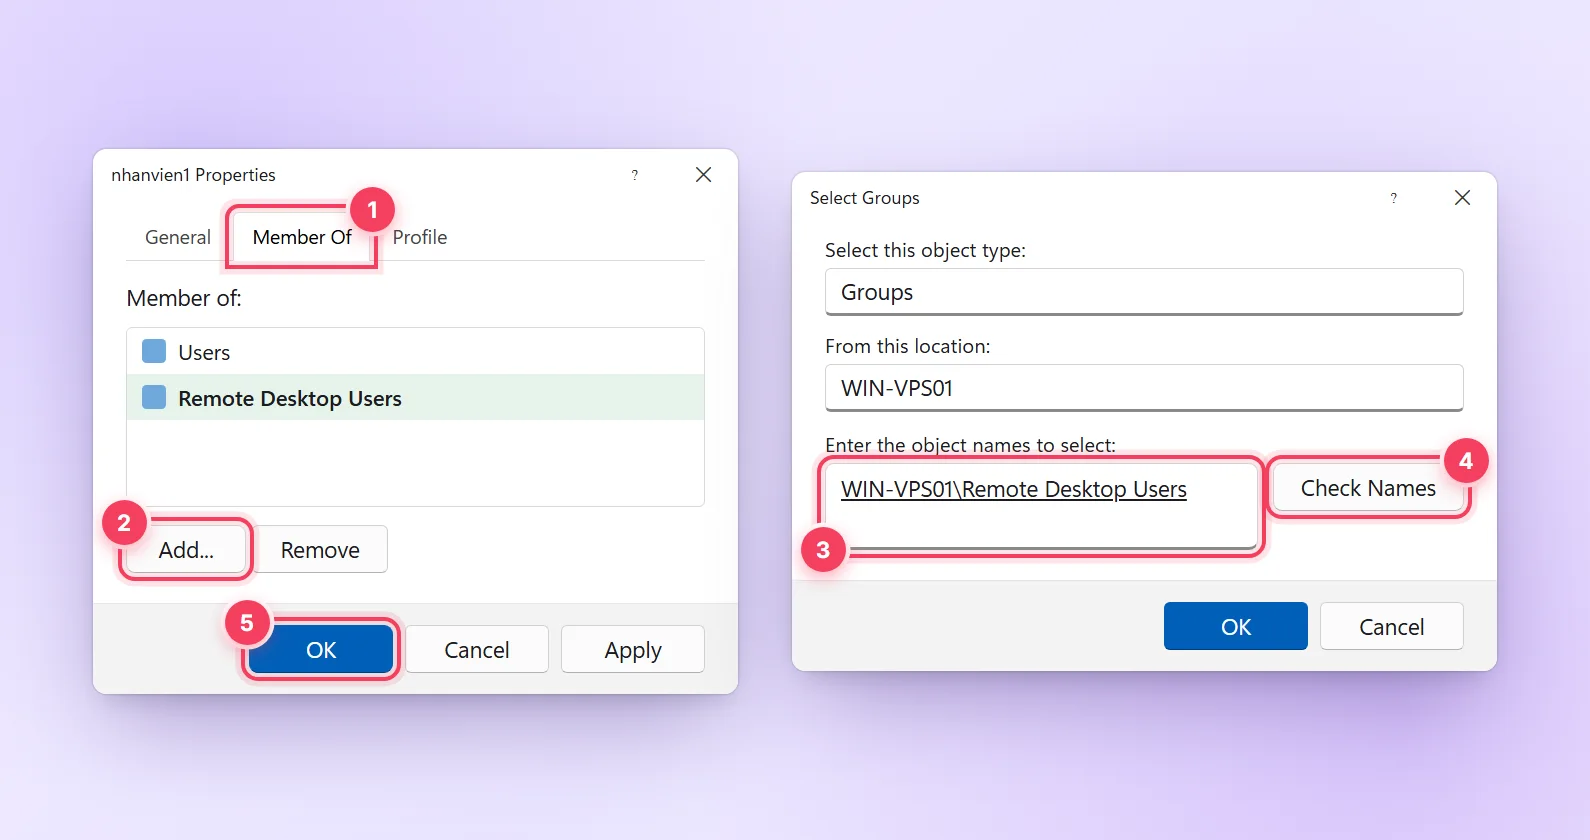This screenshot has height=840, width=1590.
Task: Confirm with OK in nhanvien1 Properties
Action: point(321,650)
